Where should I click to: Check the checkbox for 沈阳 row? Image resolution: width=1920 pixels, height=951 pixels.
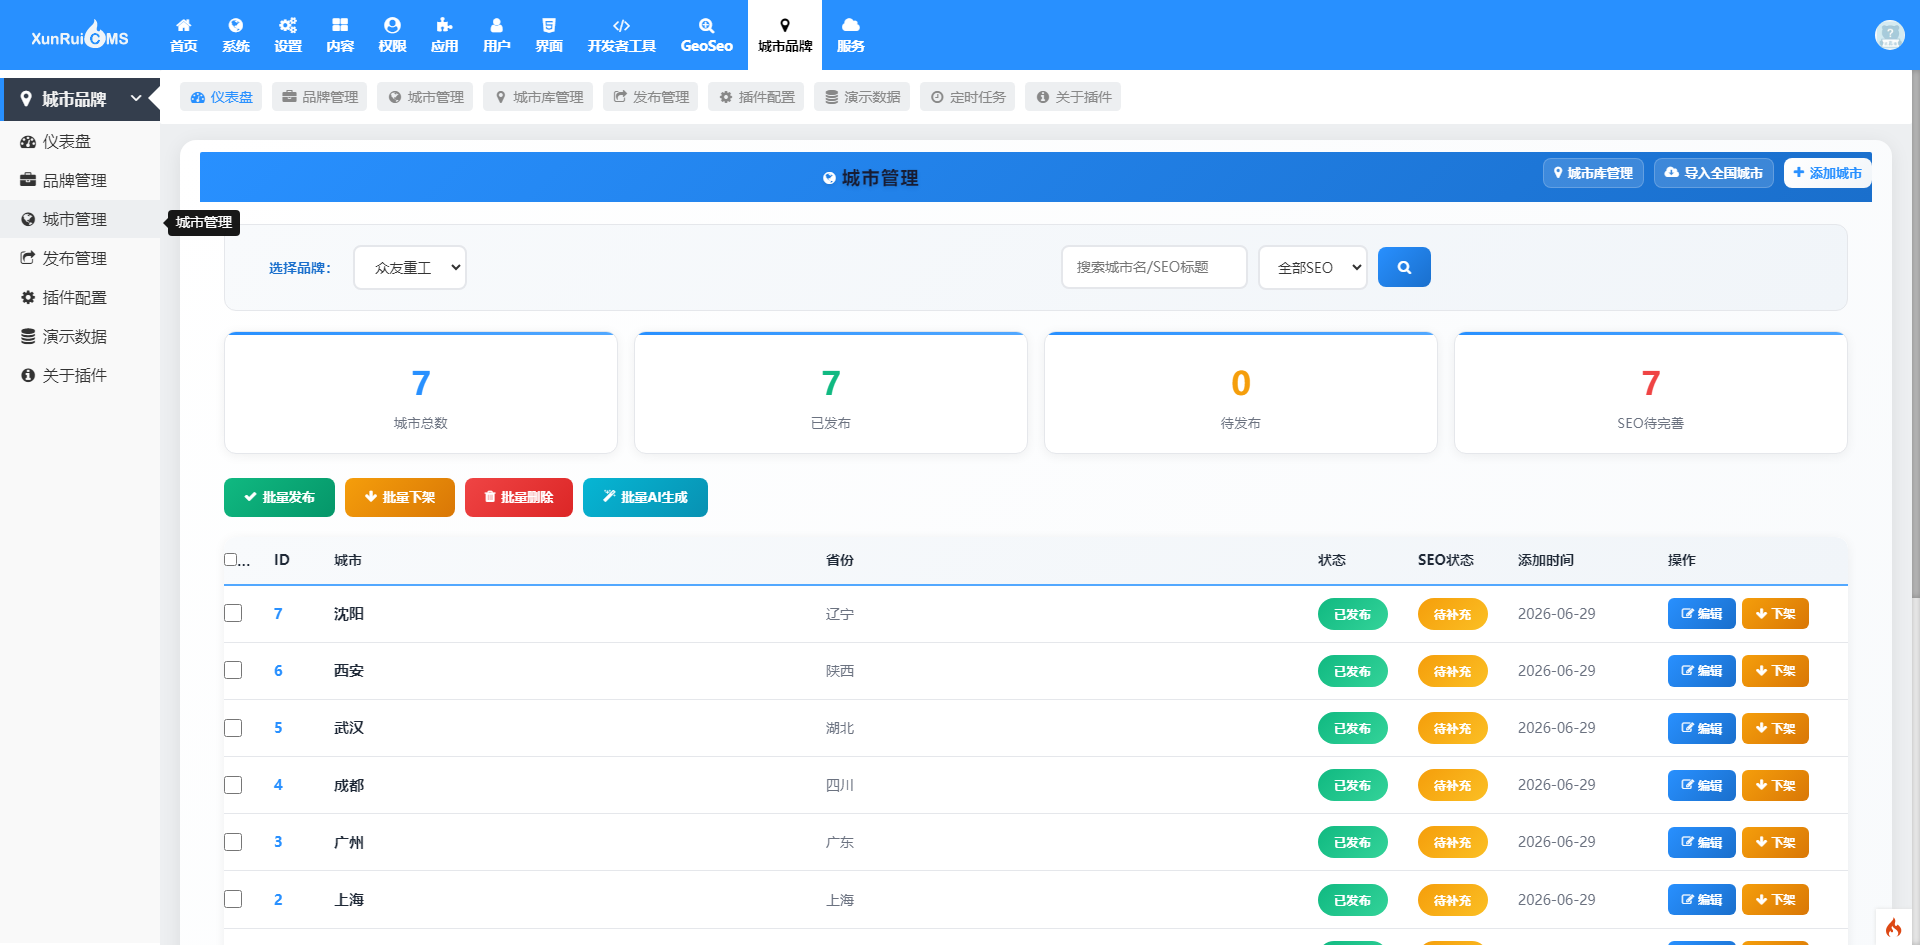[x=233, y=613]
